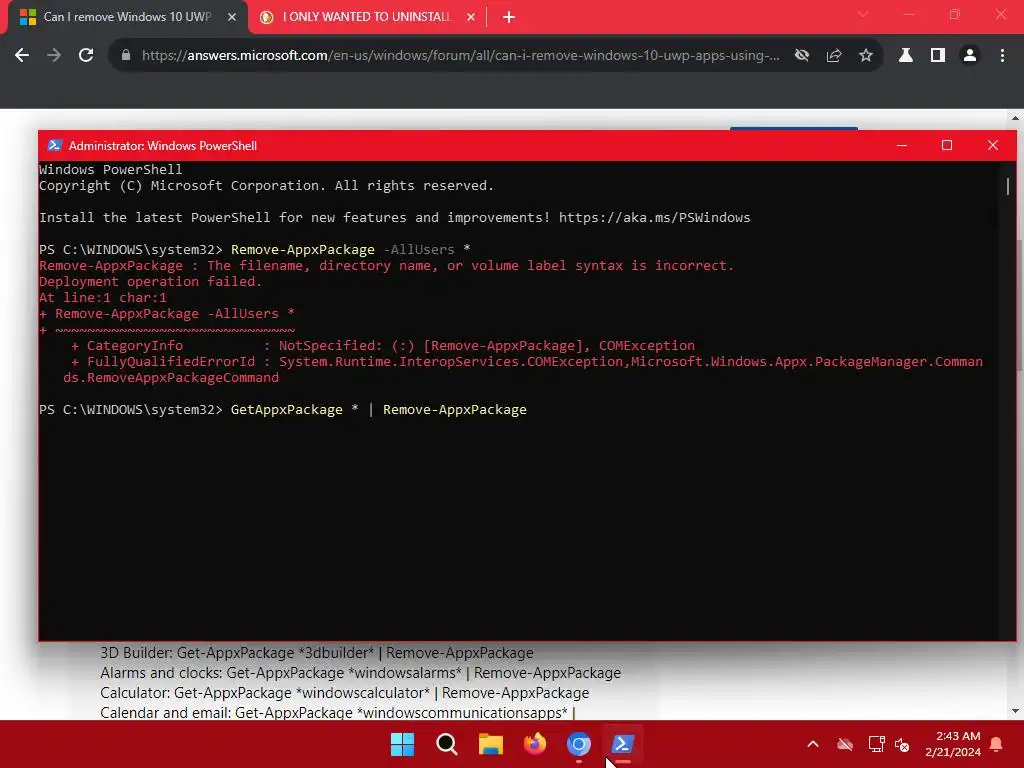Open the Windows Start menu
This screenshot has width=1024, height=768.
402,744
